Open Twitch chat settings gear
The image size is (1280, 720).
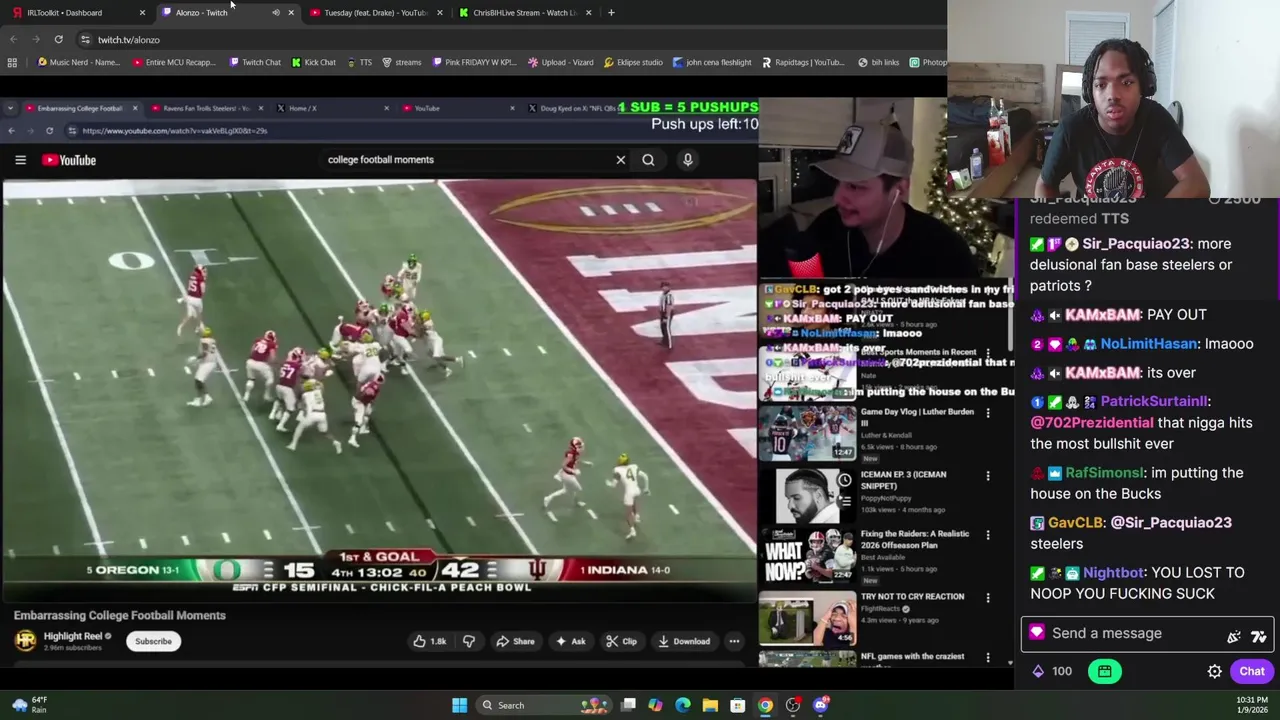click(x=1214, y=672)
